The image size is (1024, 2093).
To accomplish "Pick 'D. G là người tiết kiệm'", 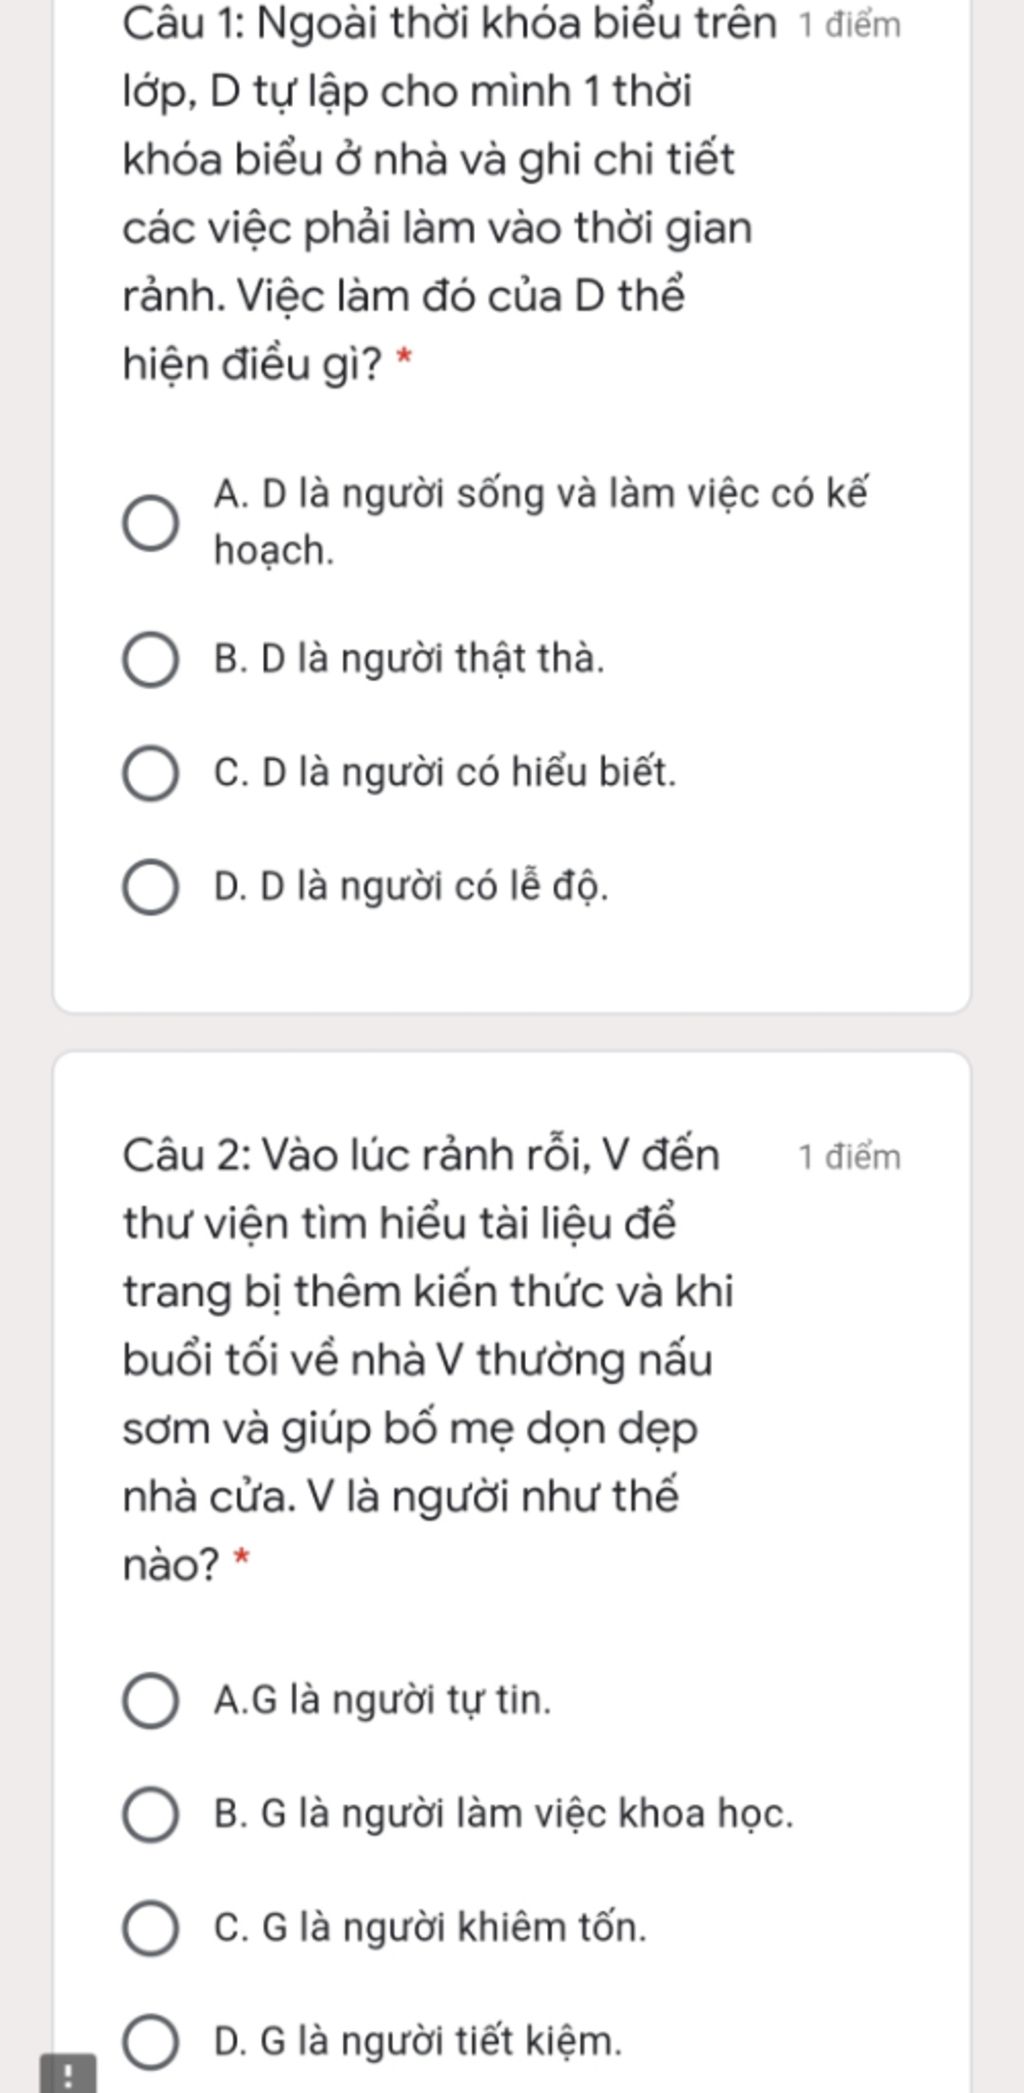I will click(151, 2041).
